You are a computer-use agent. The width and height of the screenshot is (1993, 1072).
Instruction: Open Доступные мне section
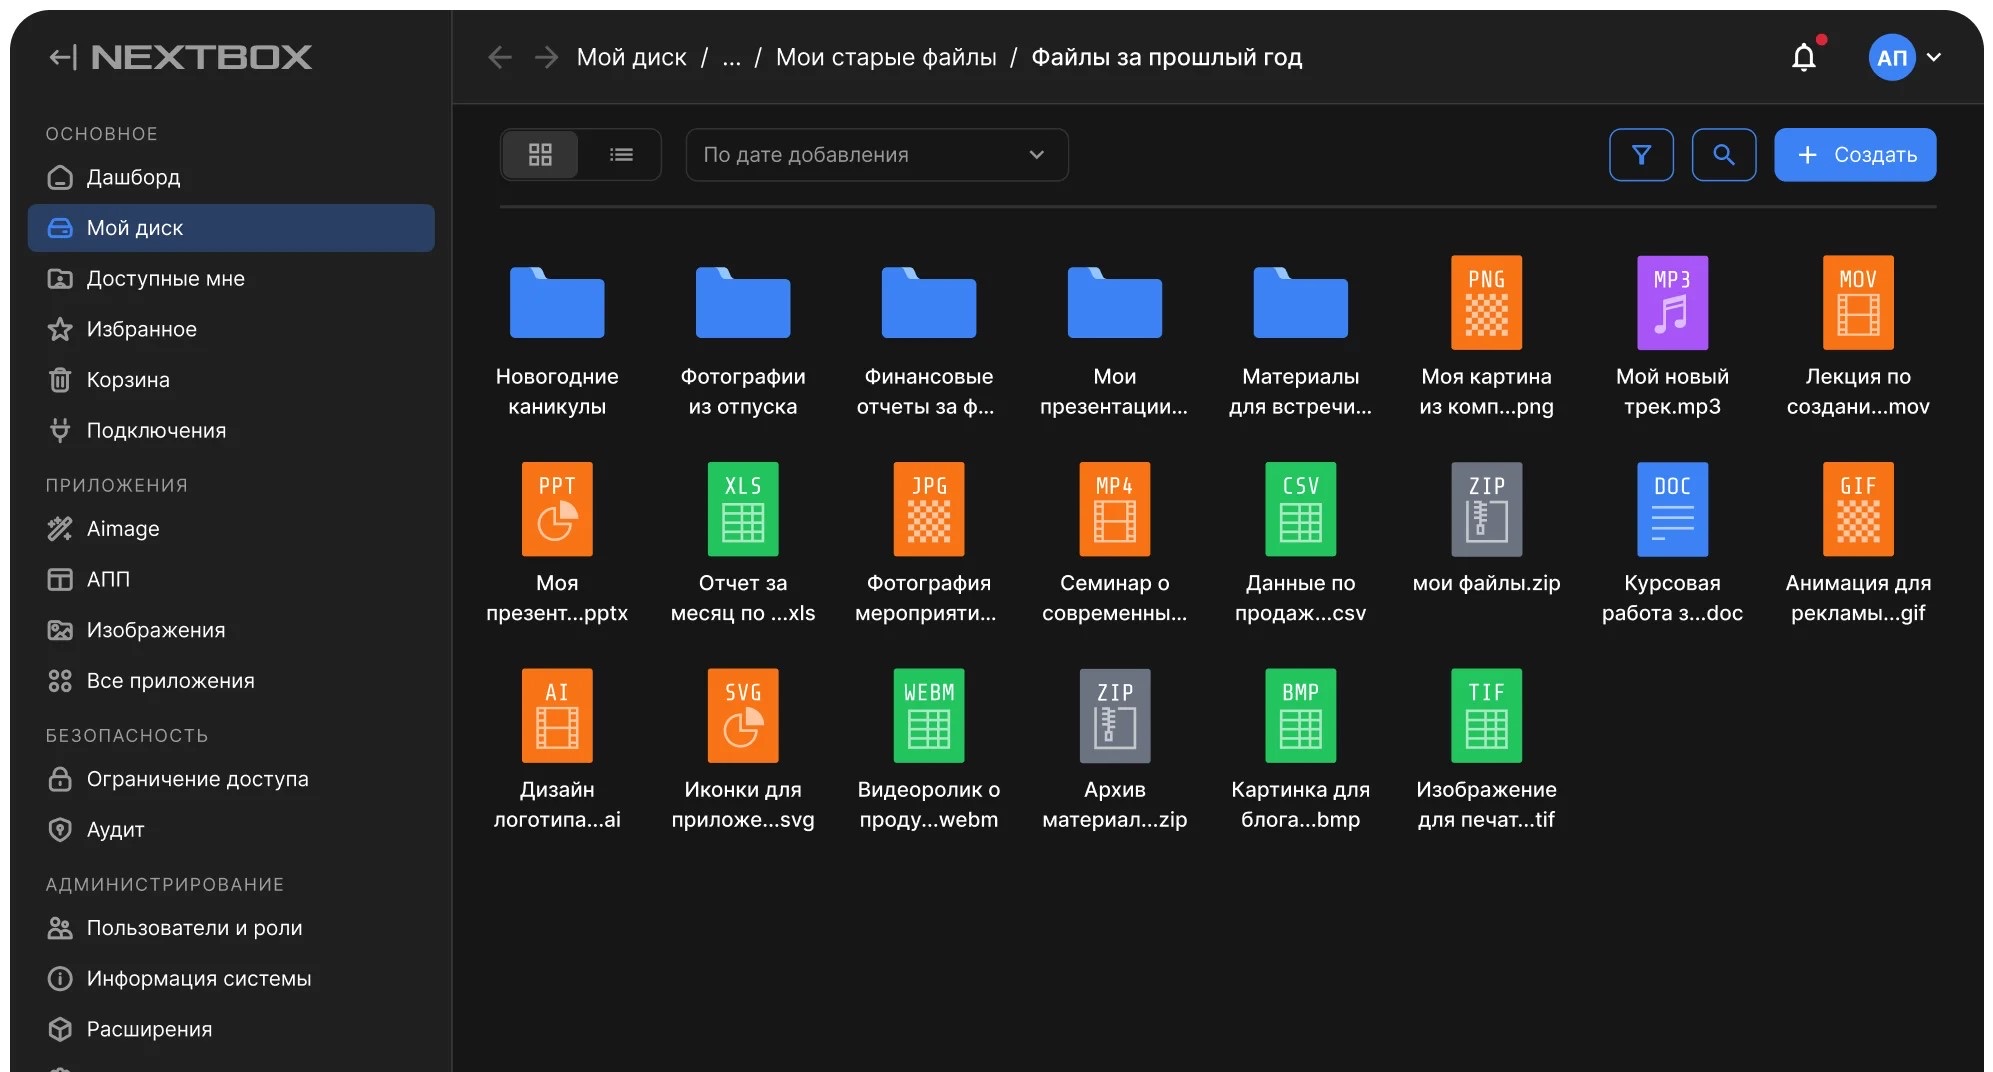231,278
